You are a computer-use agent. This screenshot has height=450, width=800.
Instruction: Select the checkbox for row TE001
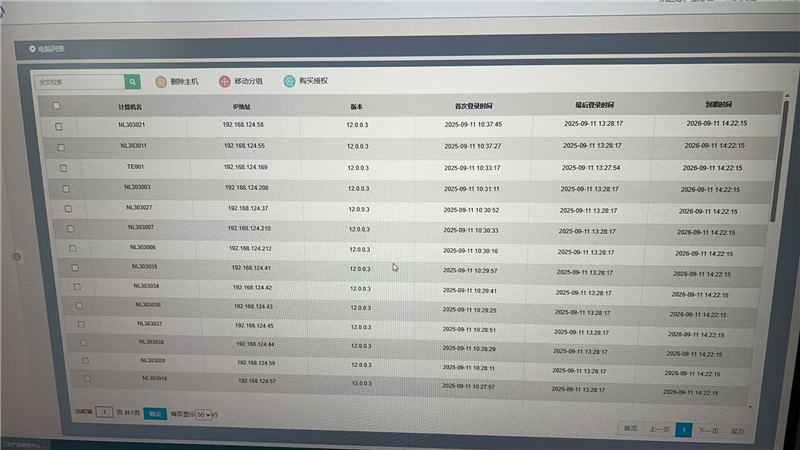pyautogui.click(x=63, y=167)
